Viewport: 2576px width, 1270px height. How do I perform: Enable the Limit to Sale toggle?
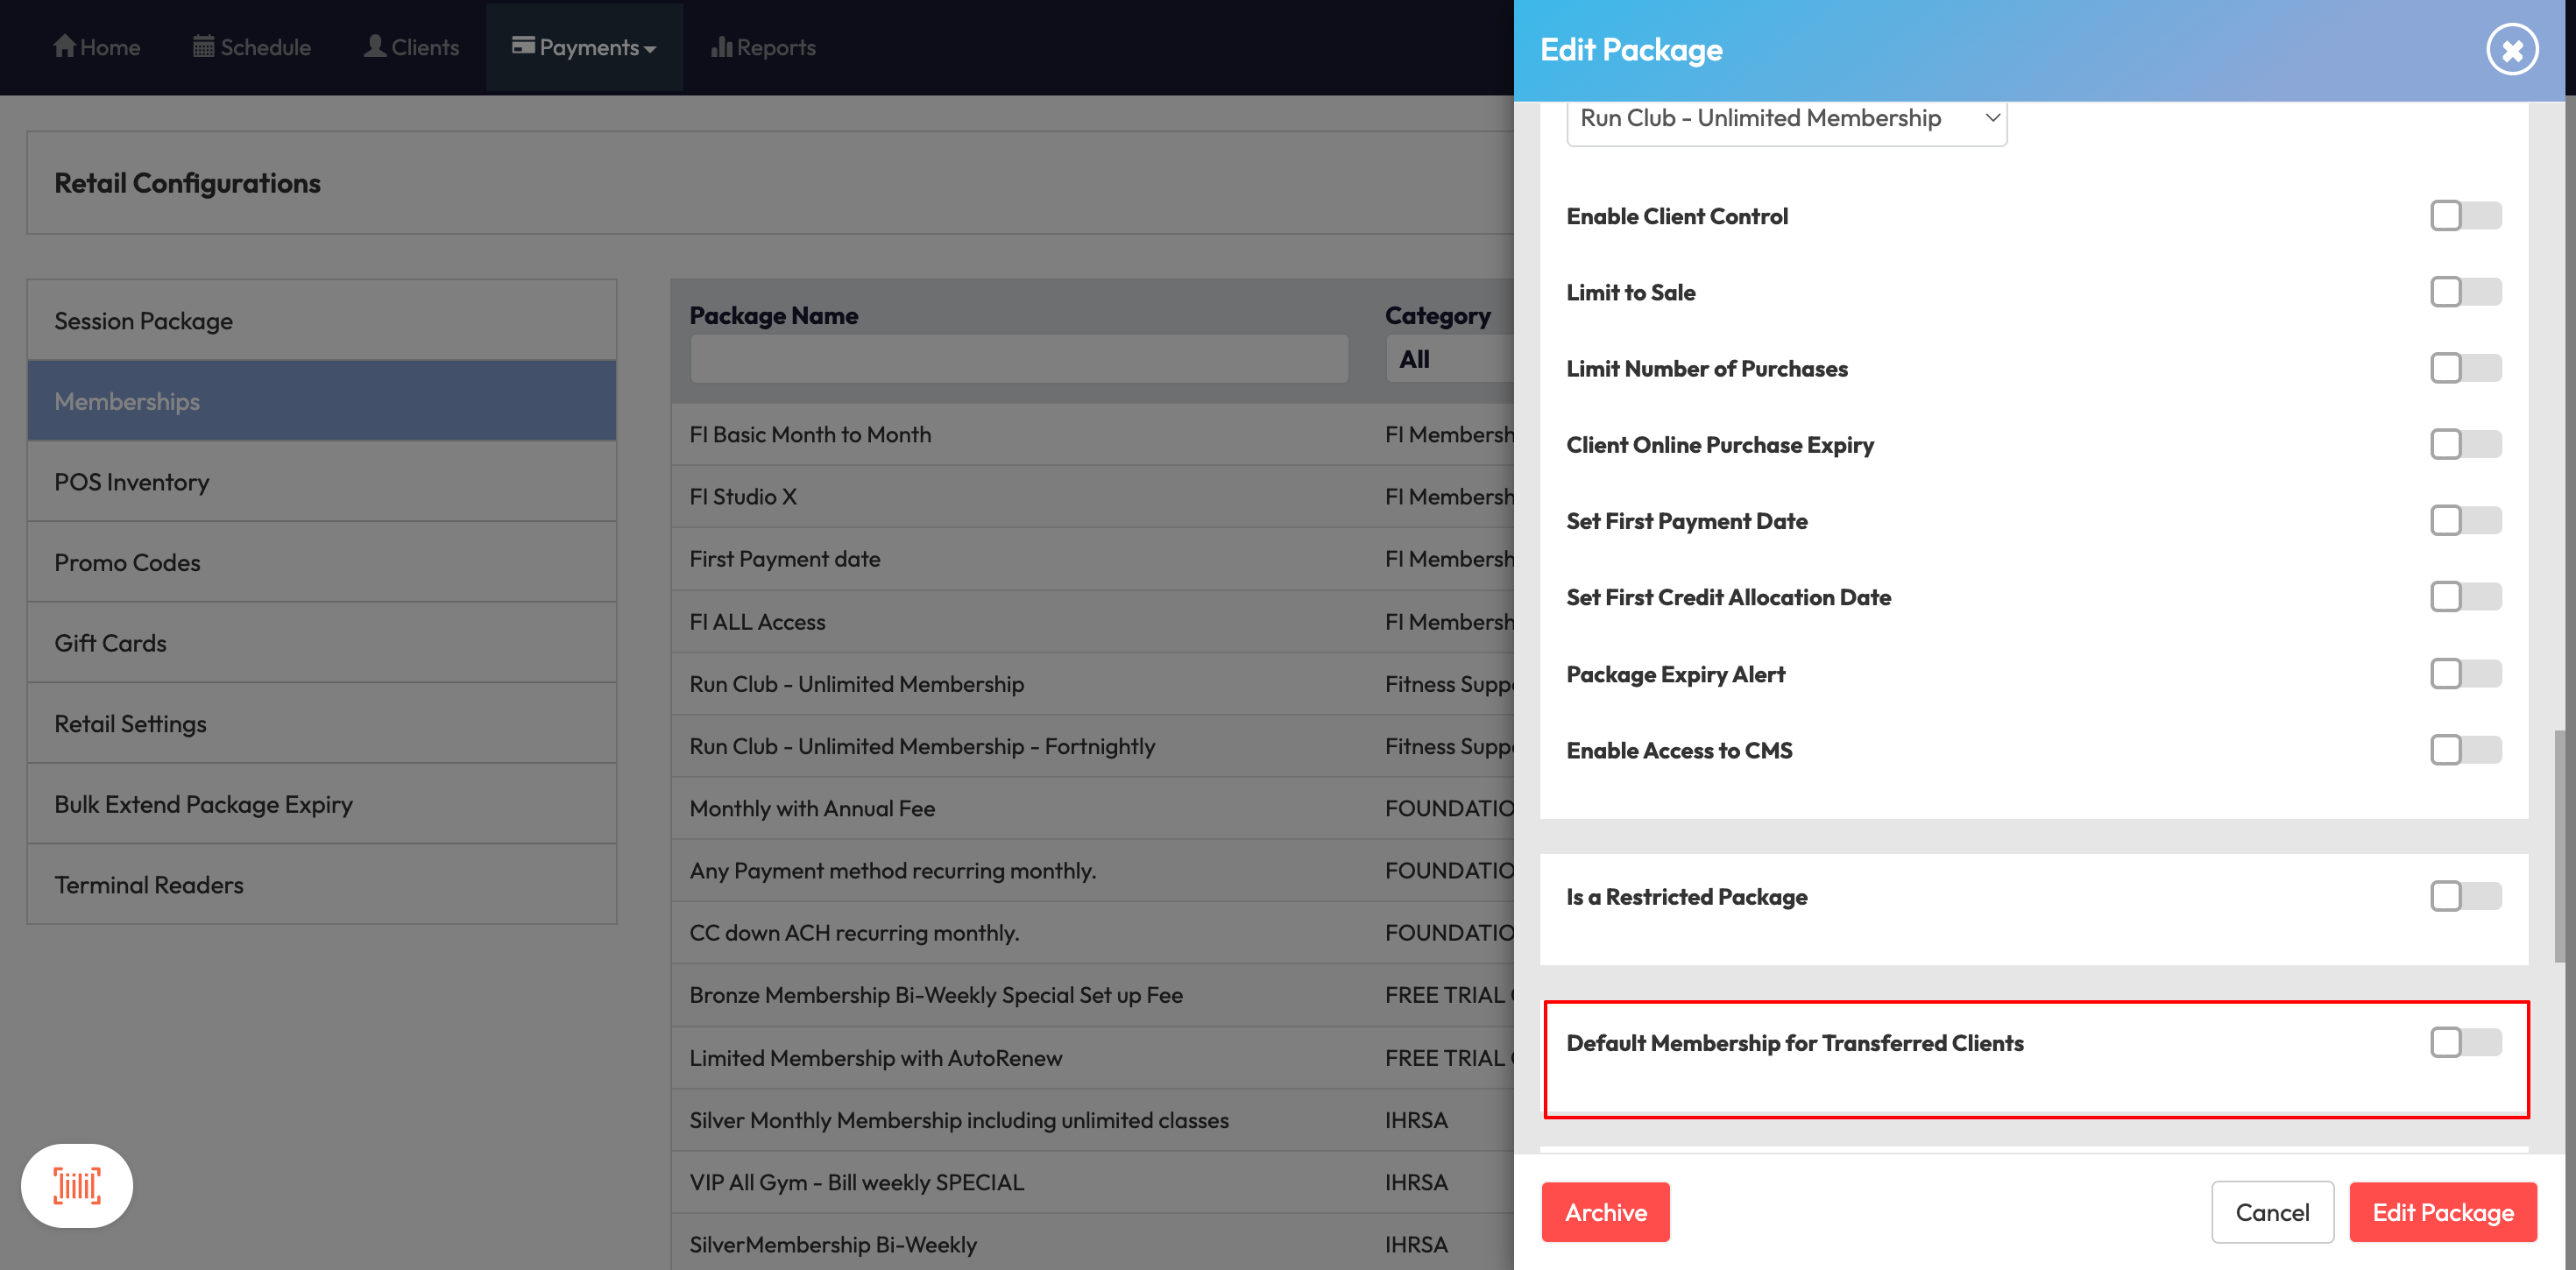click(x=2465, y=292)
